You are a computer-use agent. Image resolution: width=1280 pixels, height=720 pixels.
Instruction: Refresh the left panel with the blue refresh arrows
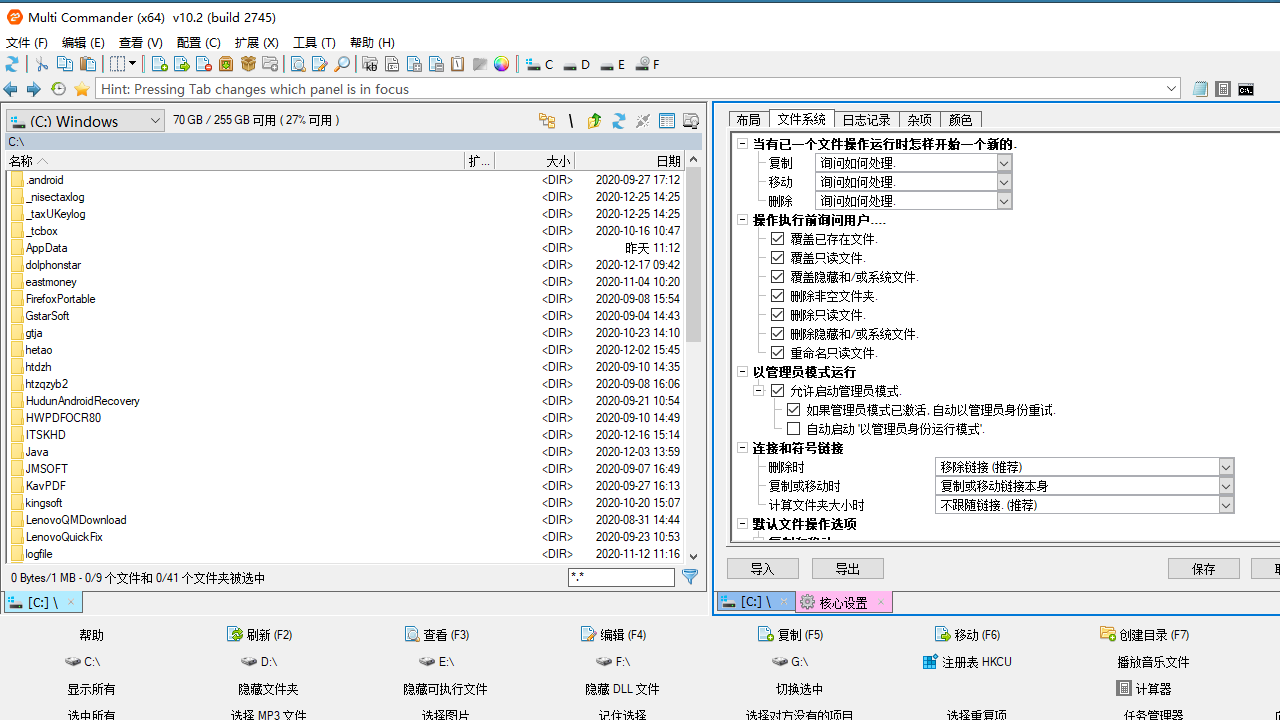(x=618, y=120)
